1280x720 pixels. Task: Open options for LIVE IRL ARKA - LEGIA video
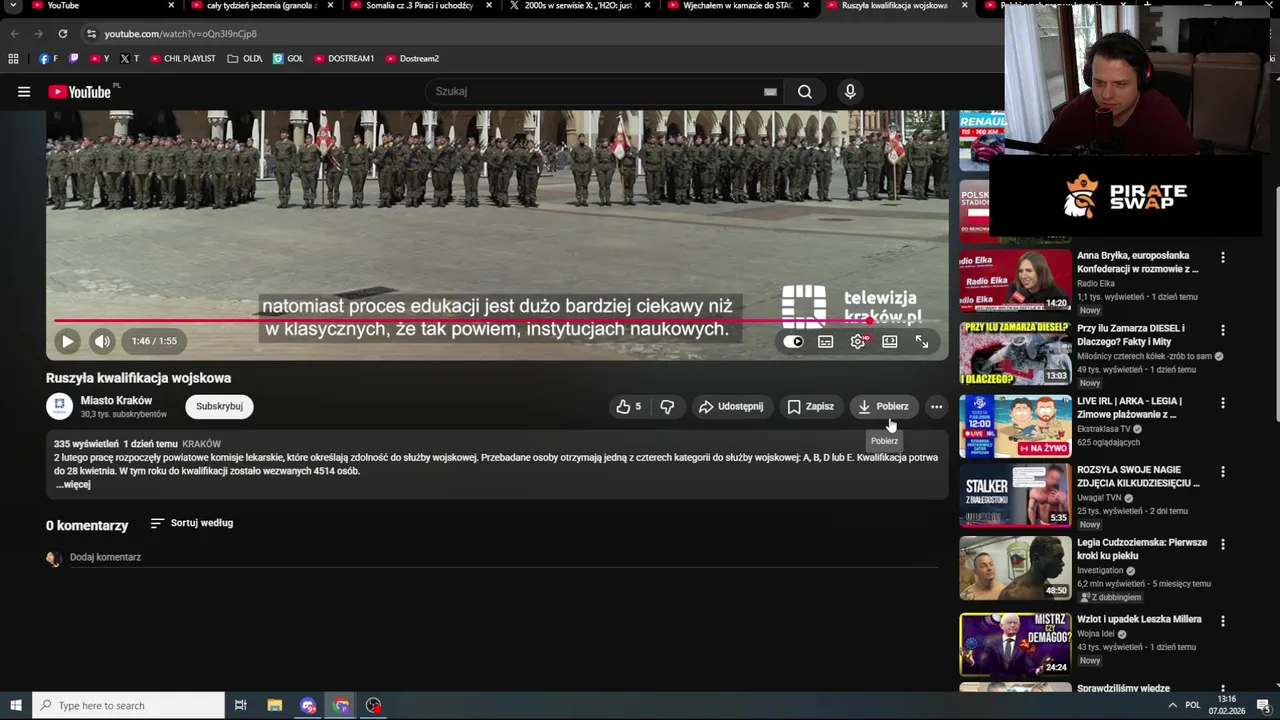point(1222,403)
